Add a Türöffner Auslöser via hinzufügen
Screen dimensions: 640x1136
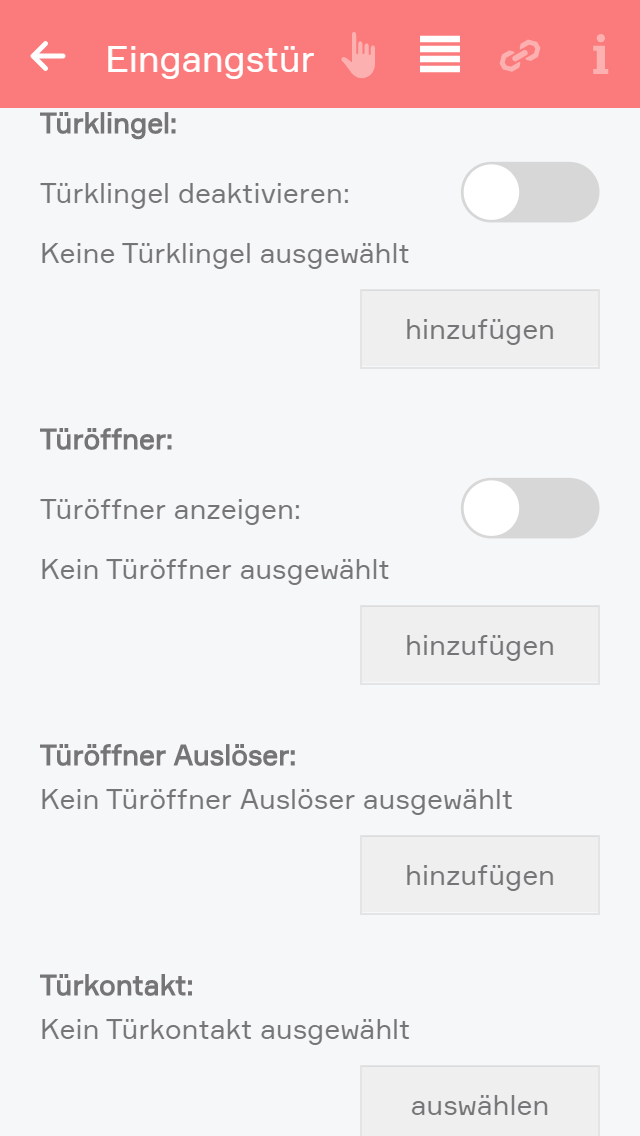coord(479,875)
